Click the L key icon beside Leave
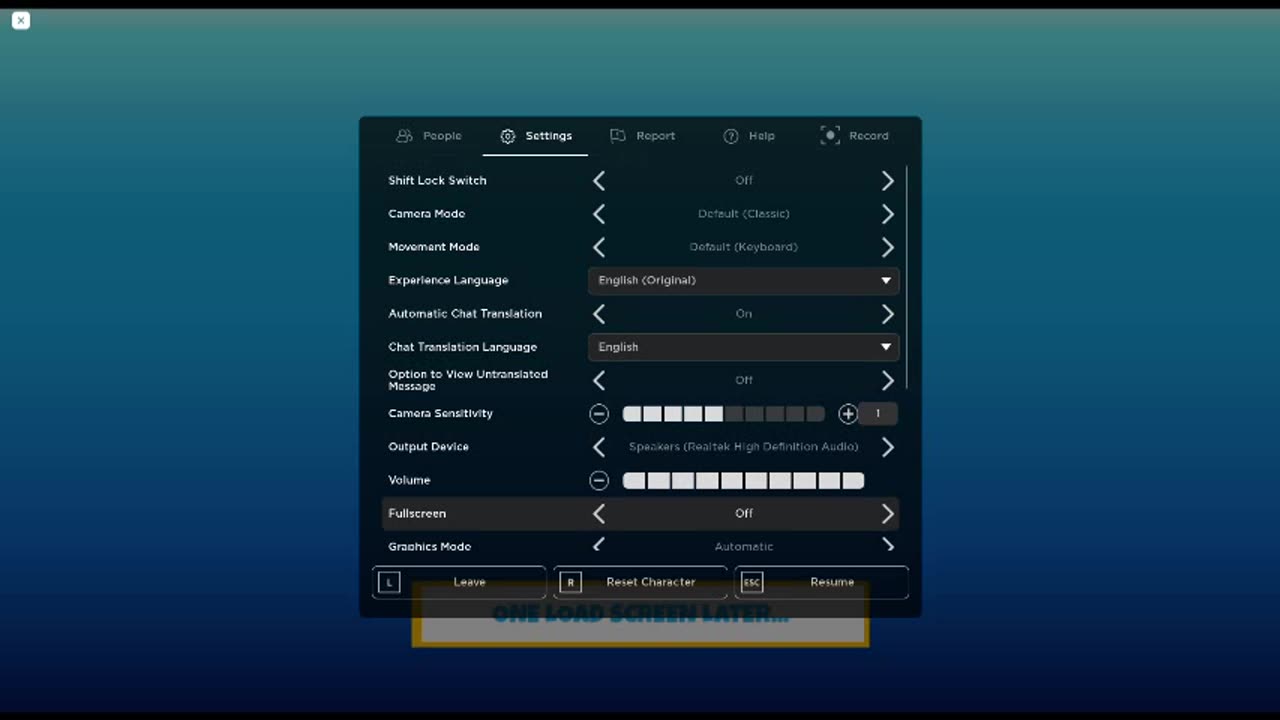The height and width of the screenshot is (720, 1280). coord(389,582)
